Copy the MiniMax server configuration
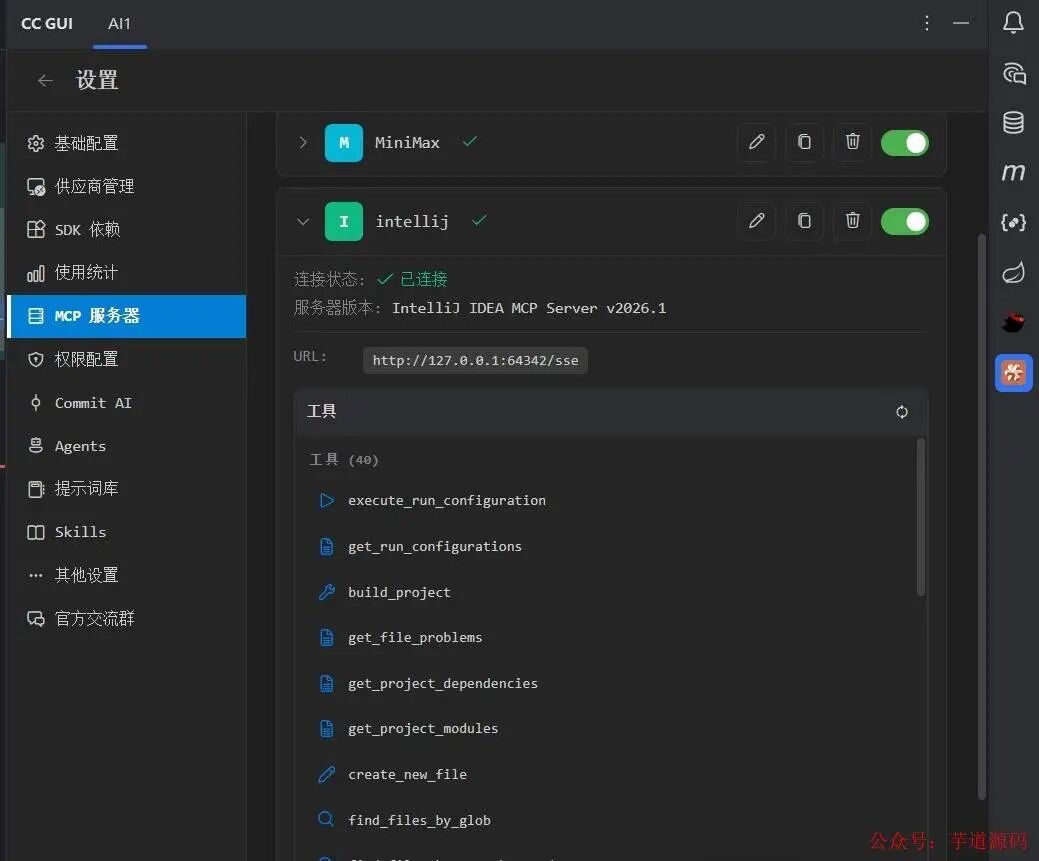 click(x=804, y=142)
